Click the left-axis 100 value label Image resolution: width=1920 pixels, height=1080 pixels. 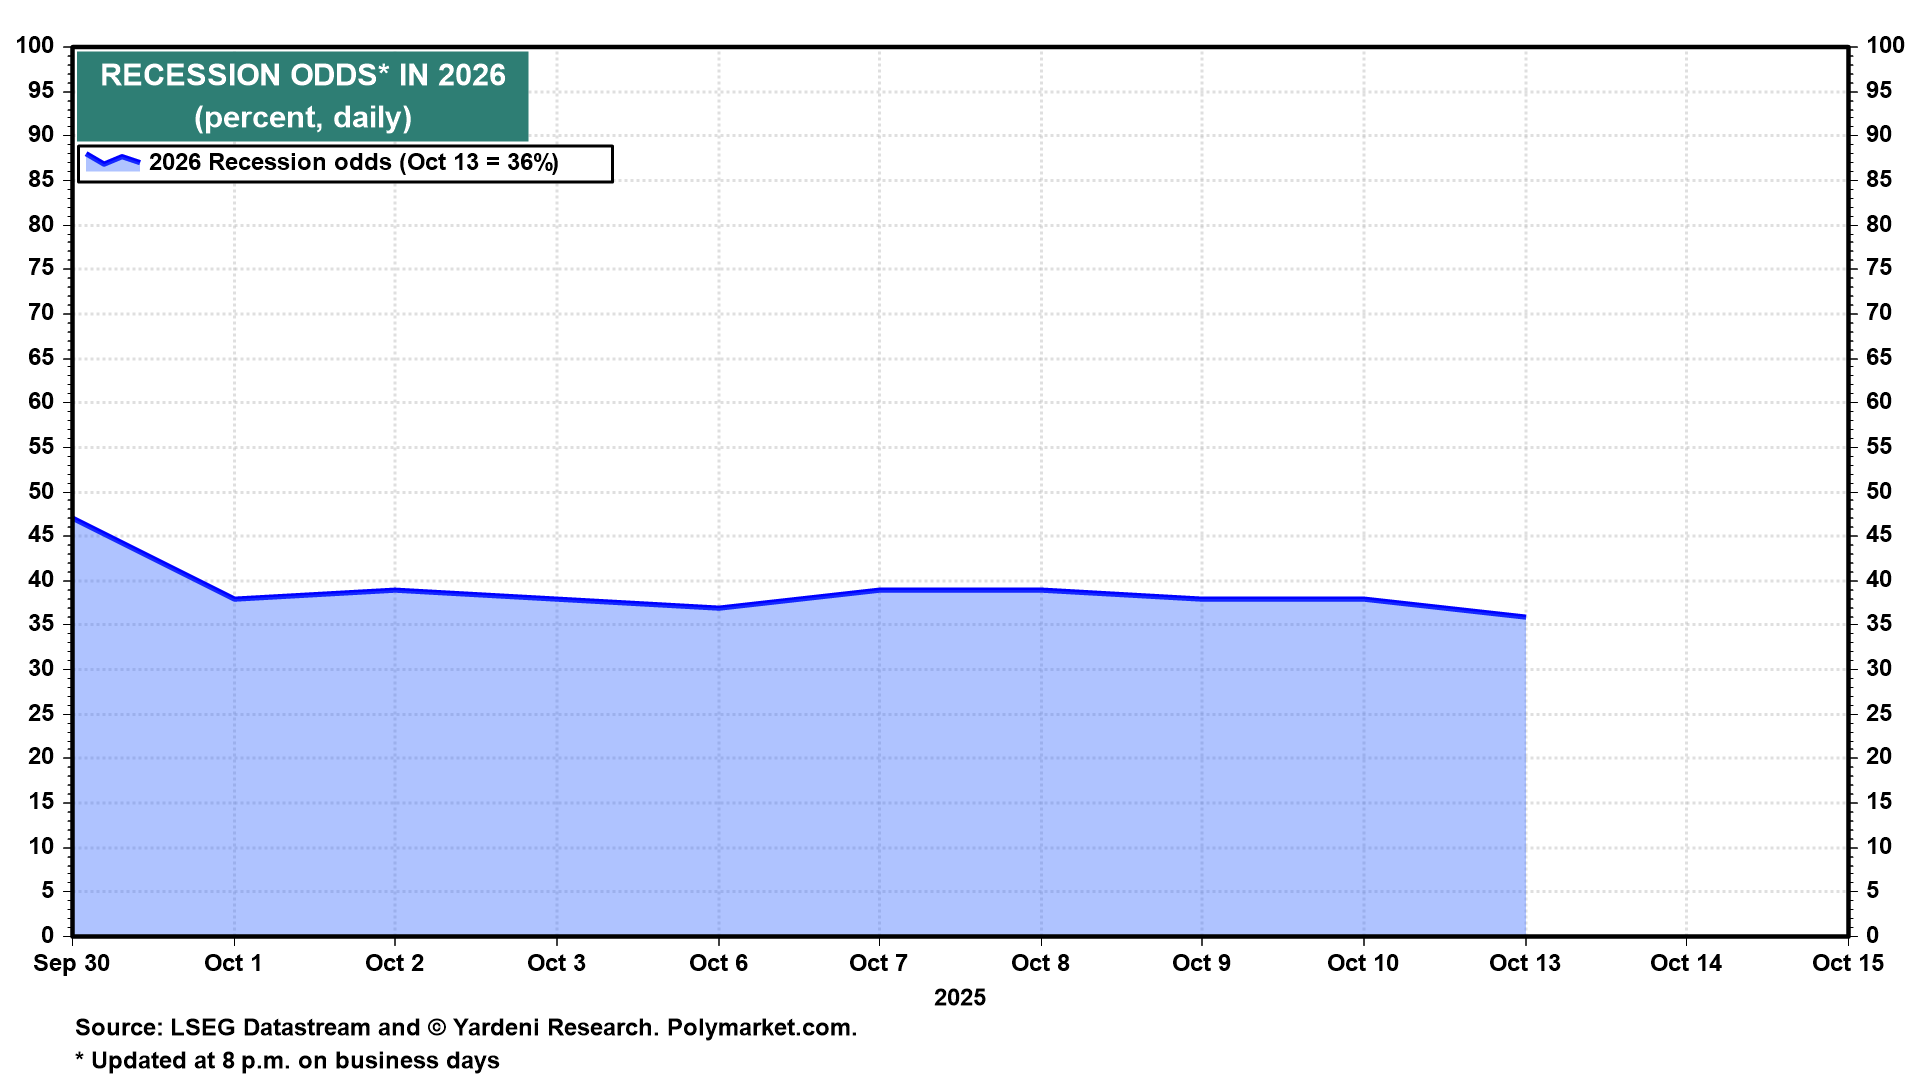pyautogui.click(x=35, y=45)
